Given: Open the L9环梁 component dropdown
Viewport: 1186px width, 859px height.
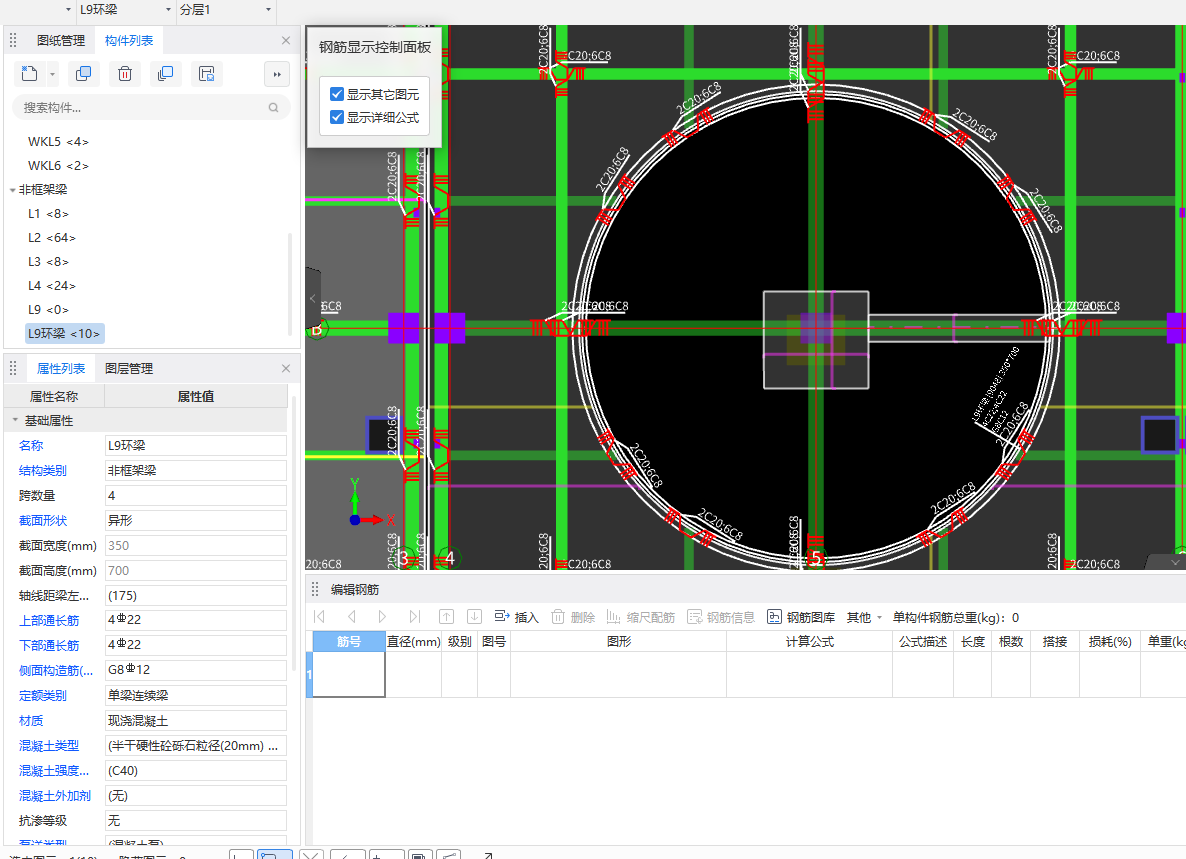Looking at the screenshot, I should 168,10.
